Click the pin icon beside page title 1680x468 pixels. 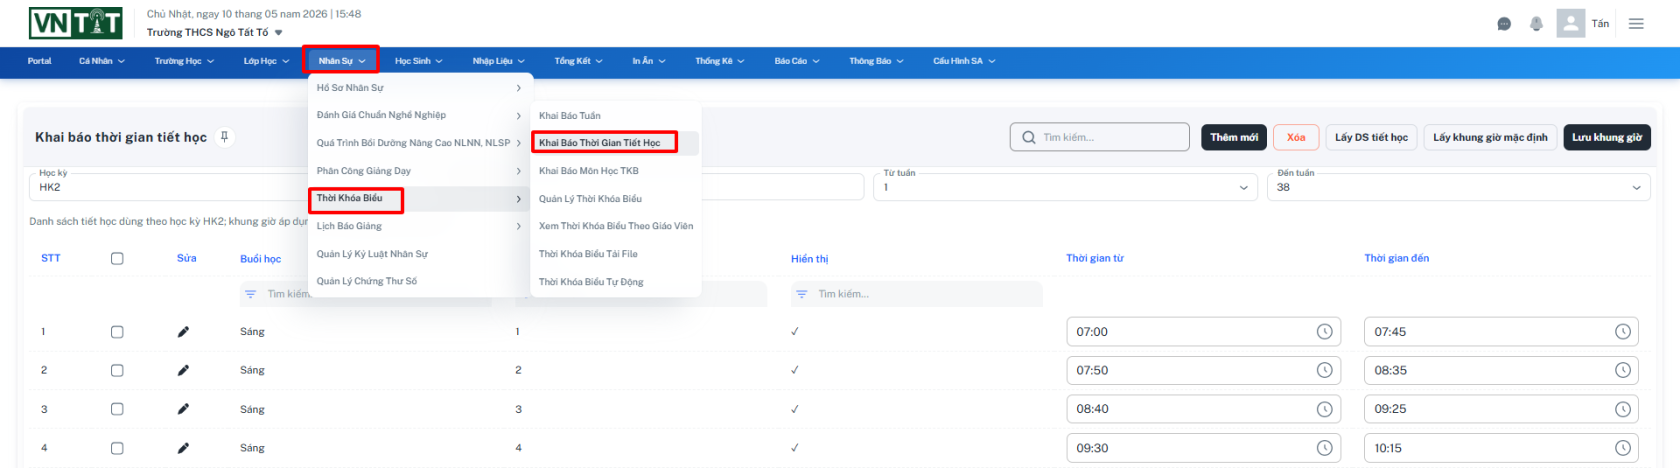[225, 137]
